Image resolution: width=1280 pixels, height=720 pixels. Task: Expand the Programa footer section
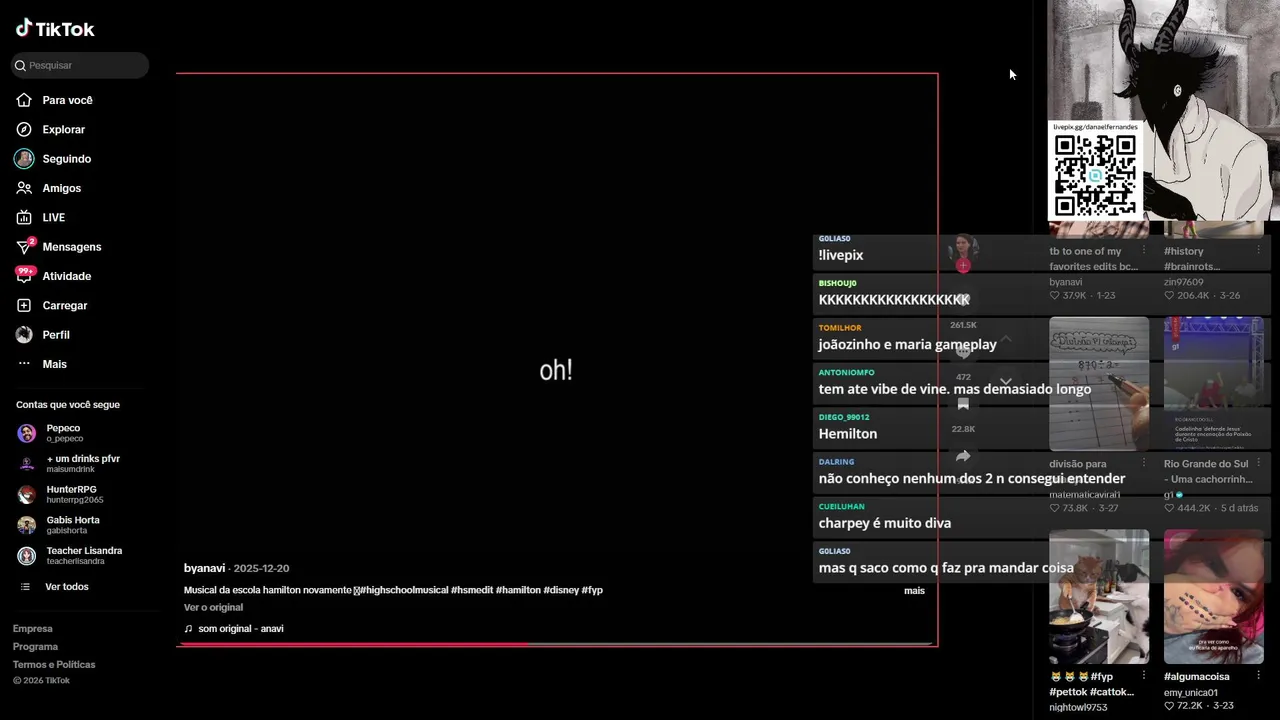(x=35, y=647)
